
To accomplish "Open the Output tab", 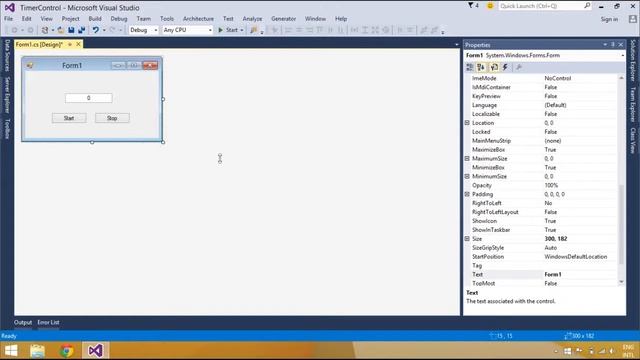I will [x=23, y=322].
